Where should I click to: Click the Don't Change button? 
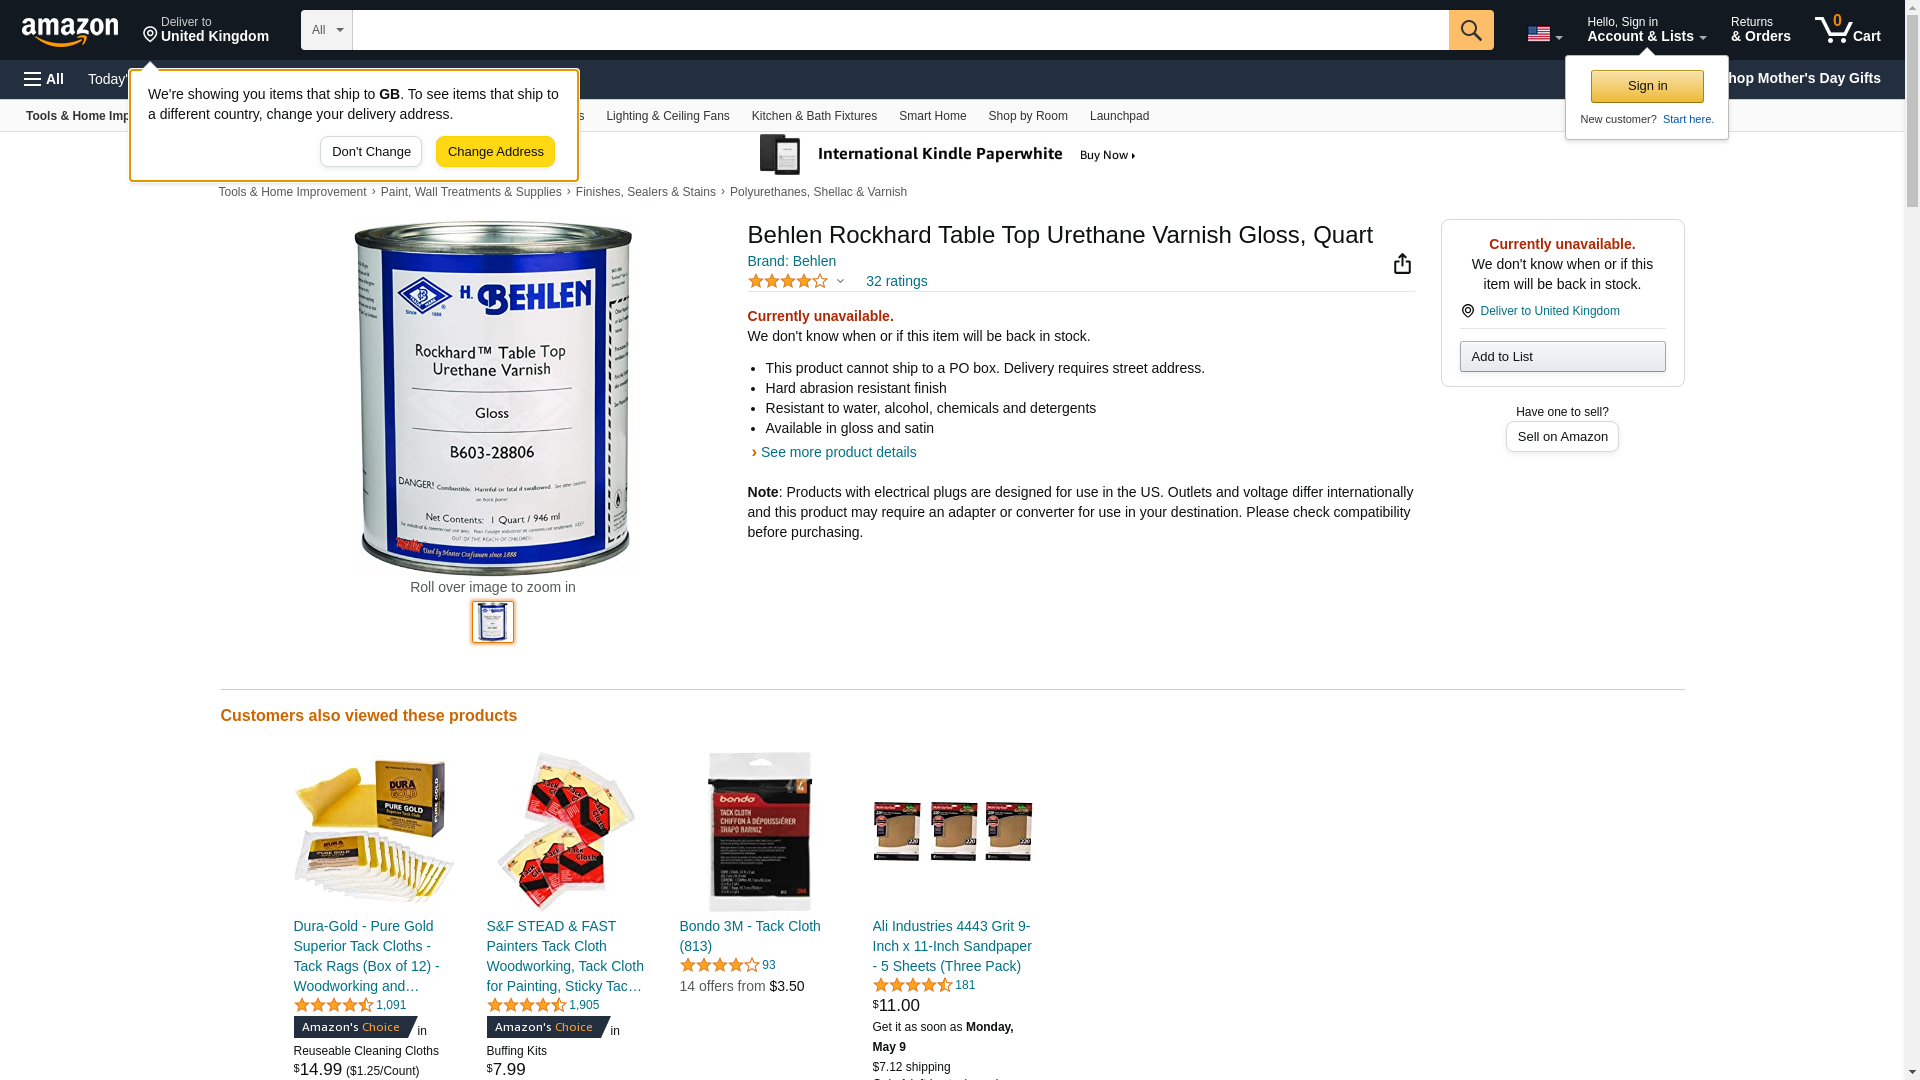click(x=371, y=152)
